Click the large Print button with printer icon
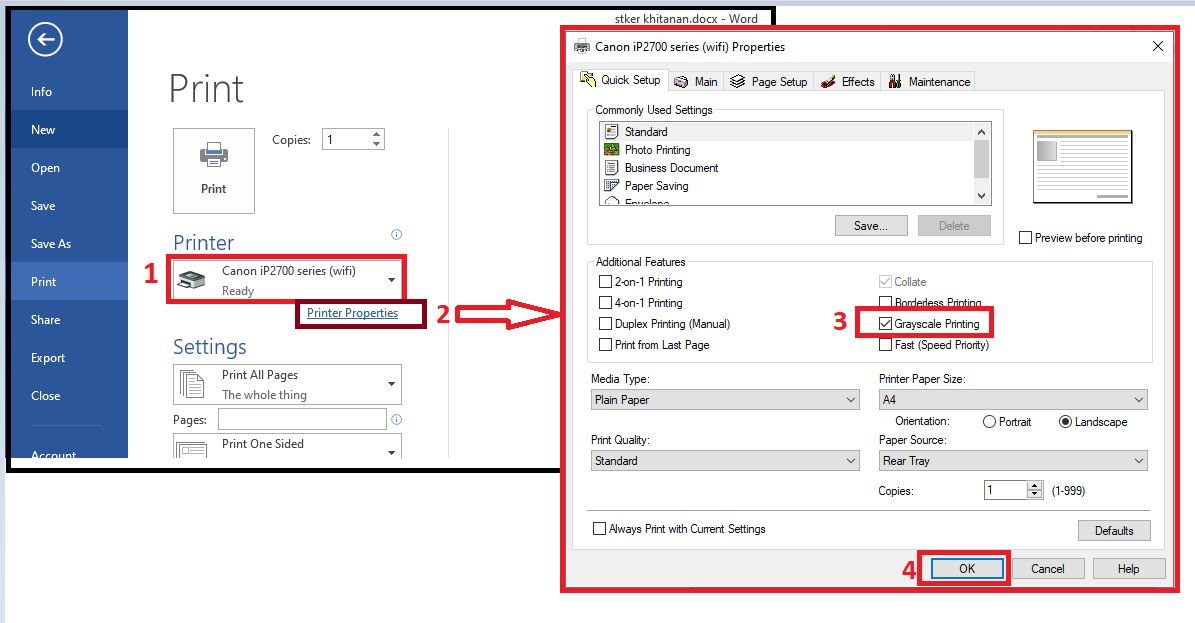 [213, 171]
